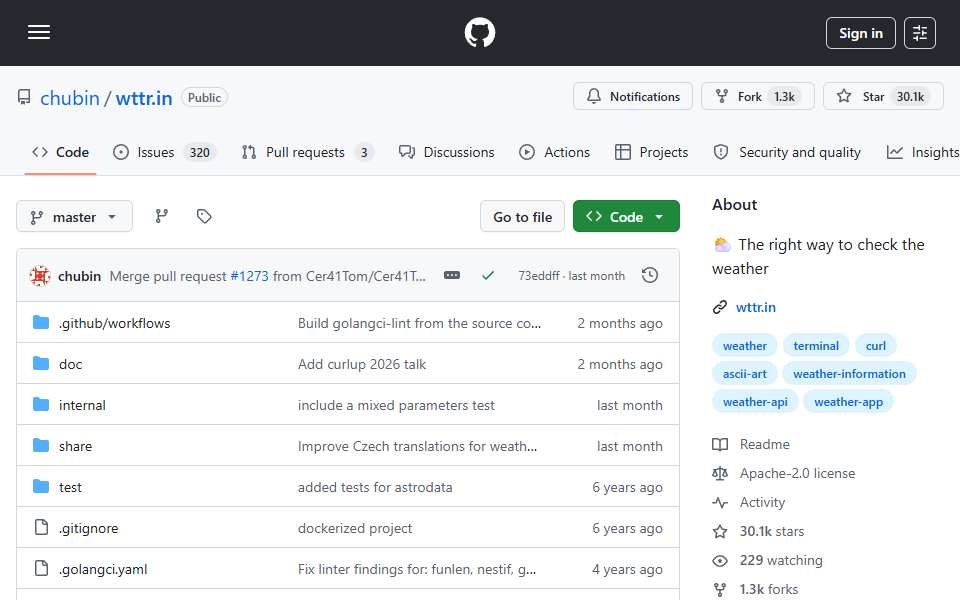Select the weather-api topic tag
The height and width of the screenshot is (600, 960).
[x=755, y=402]
